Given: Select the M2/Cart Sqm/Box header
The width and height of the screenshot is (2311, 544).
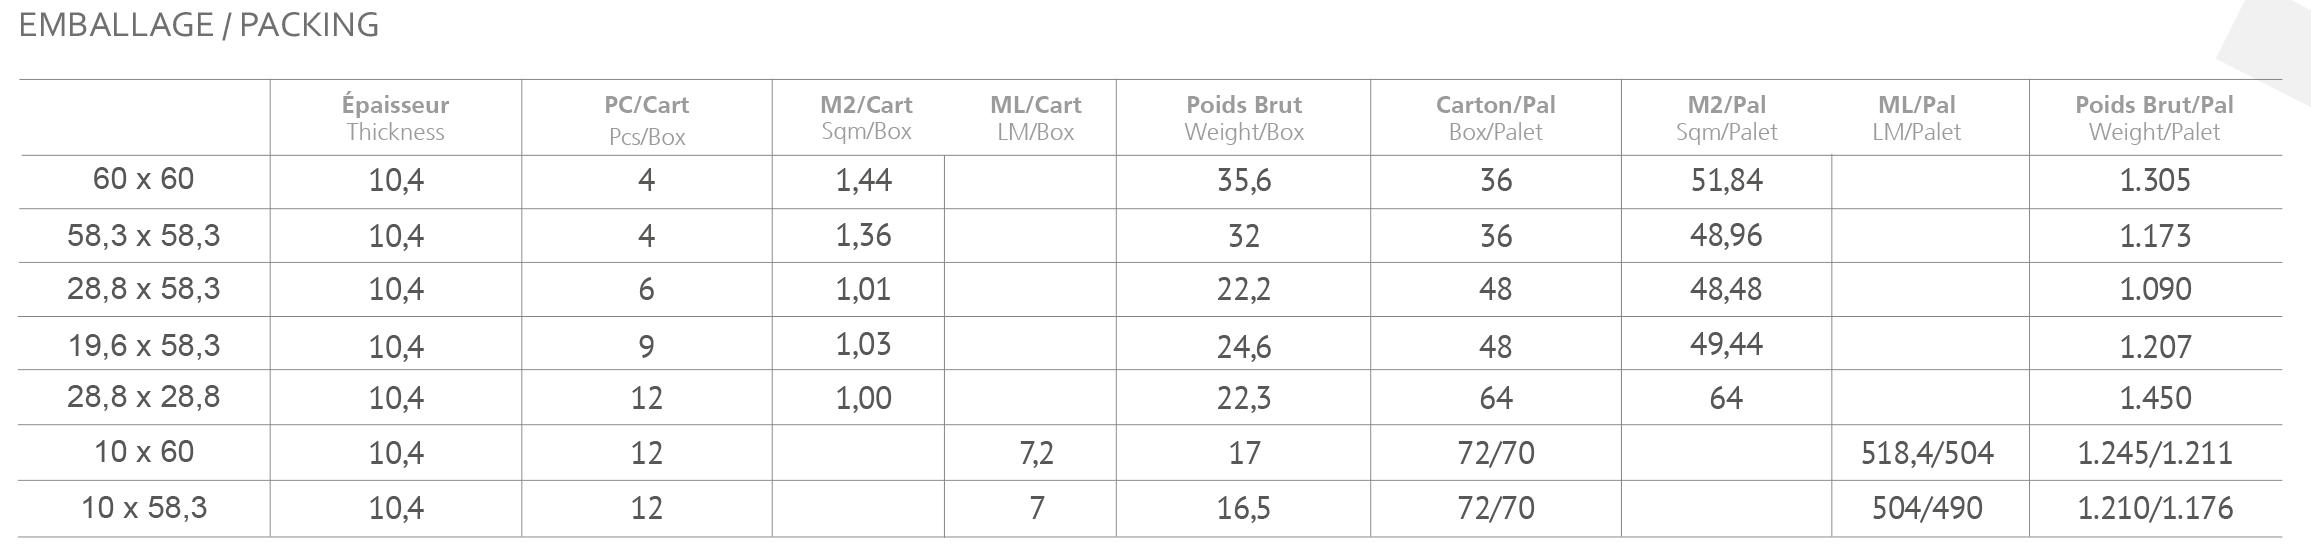Looking at the screenshot, I should point(866,118).
